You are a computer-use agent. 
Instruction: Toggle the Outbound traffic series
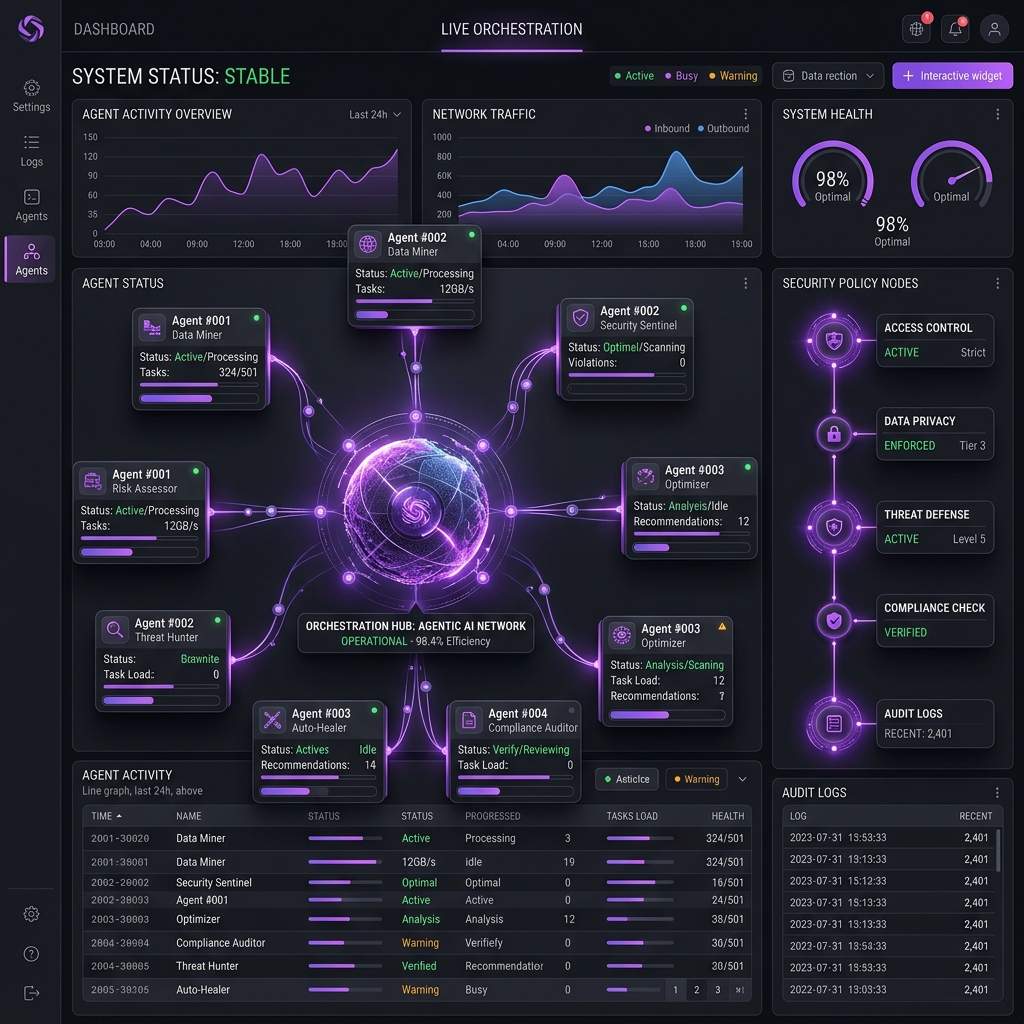coord(723,129)
